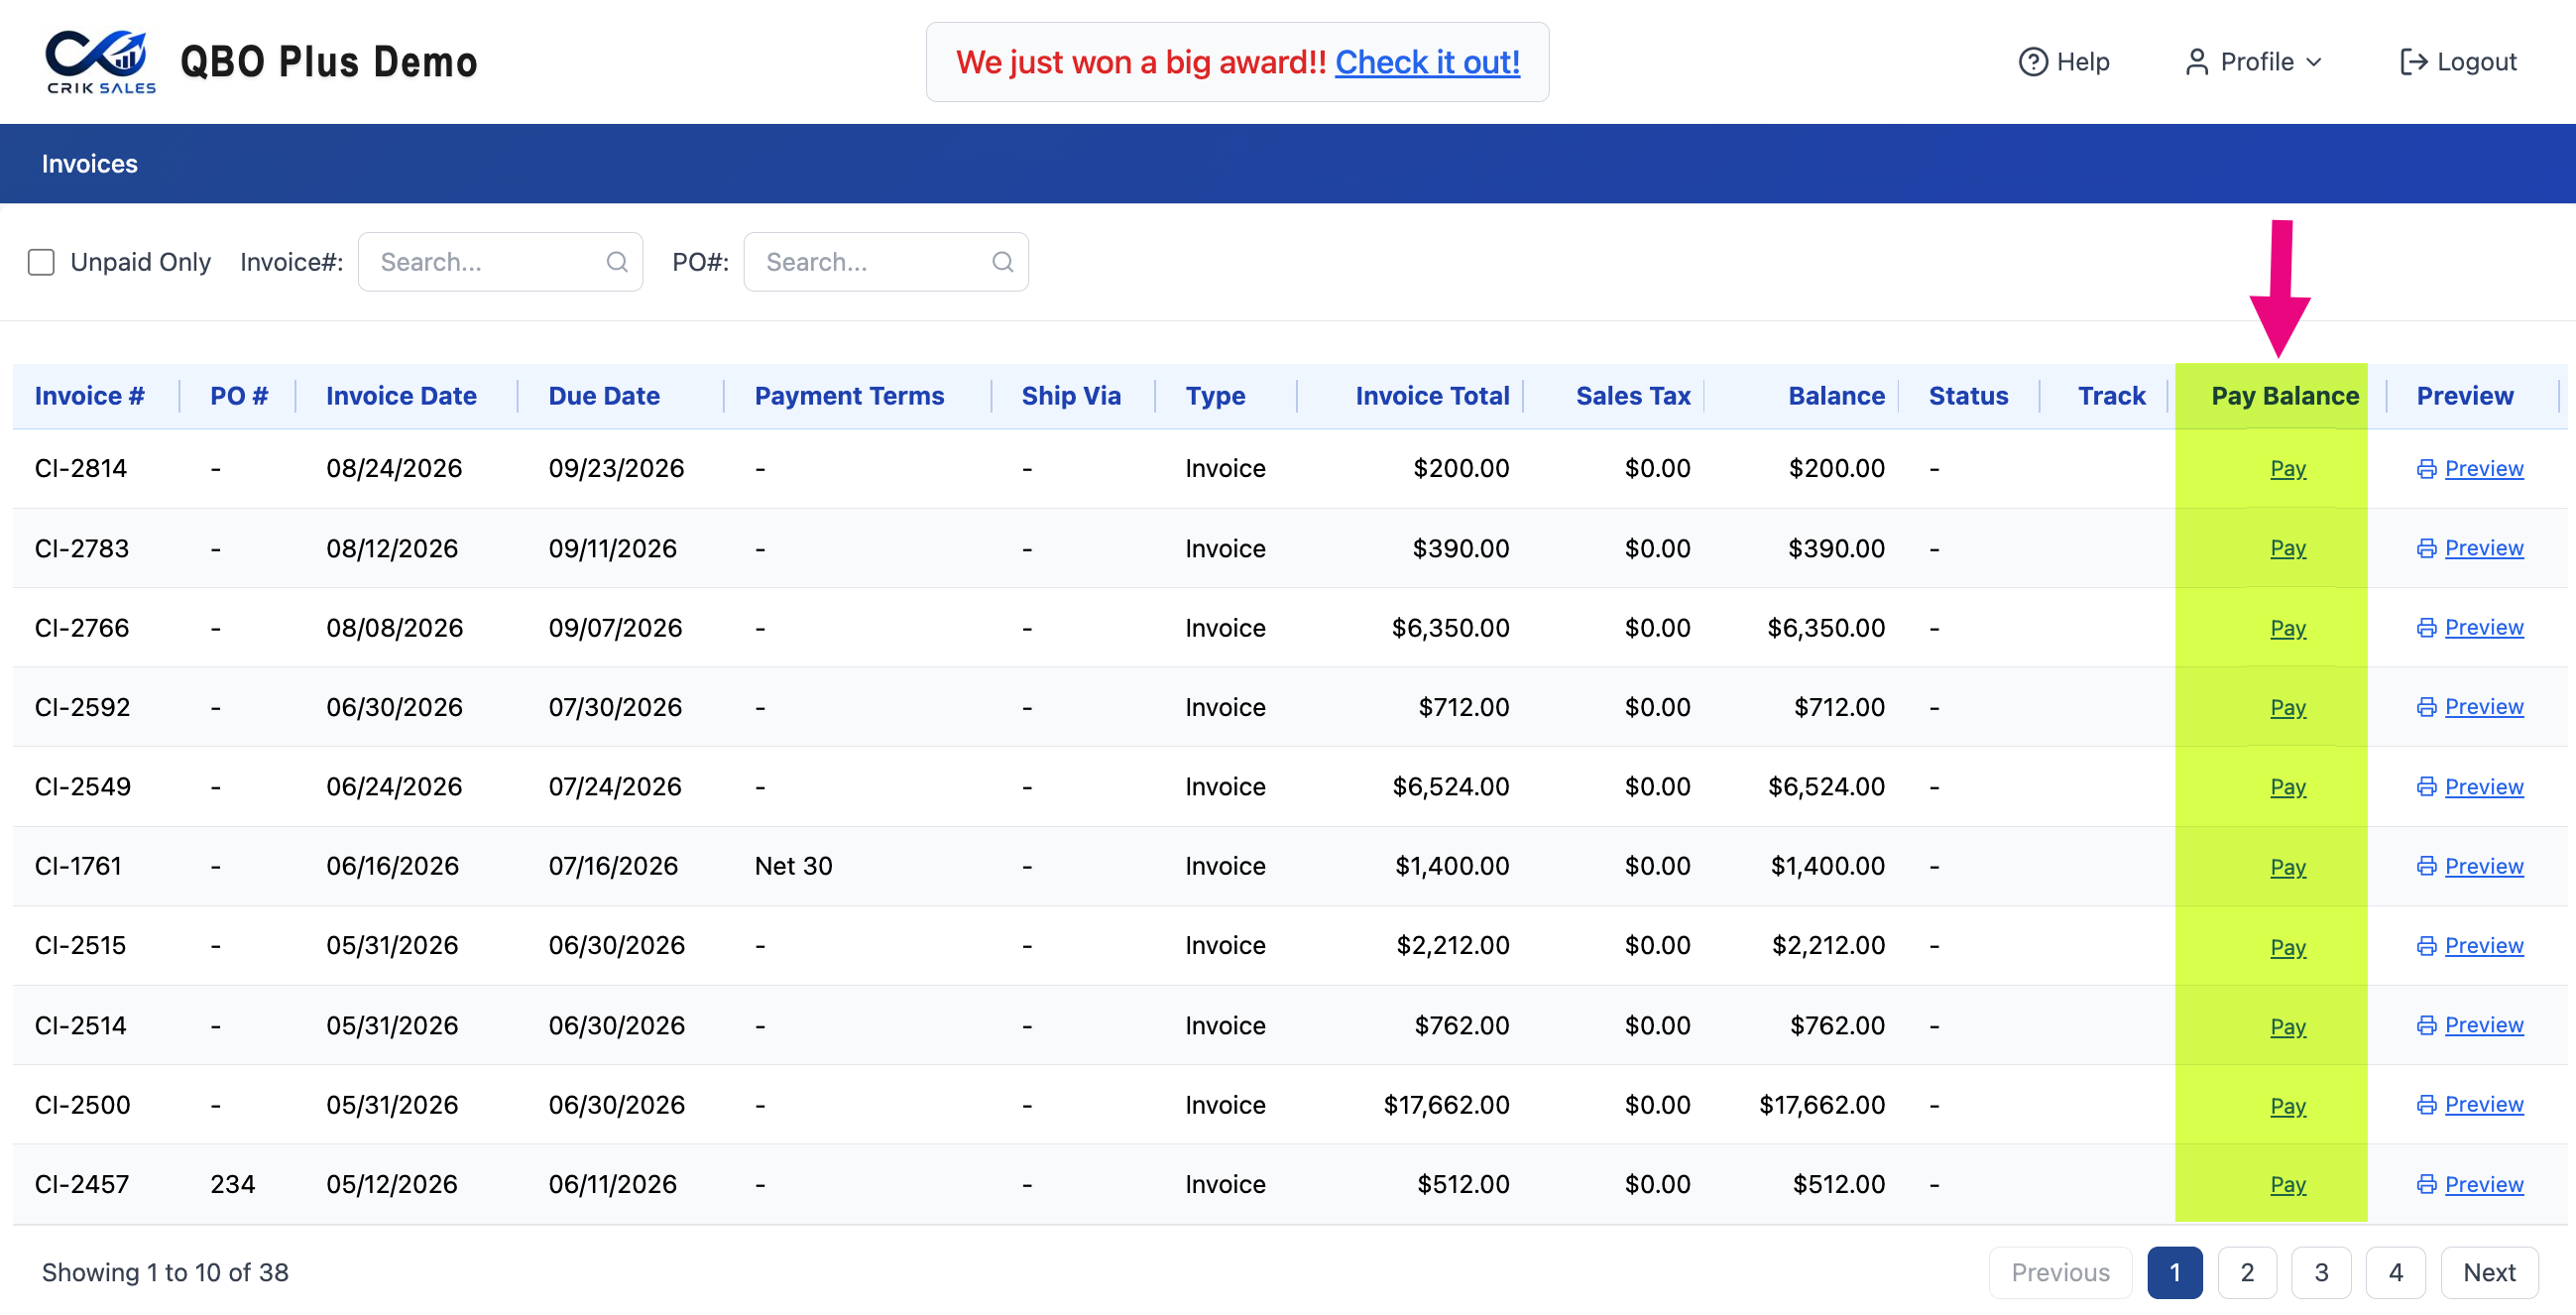The width and height of the screenshot is (2576, 1315).
Task: Go to page 3 of invoices
Action: (2321, 1272)
